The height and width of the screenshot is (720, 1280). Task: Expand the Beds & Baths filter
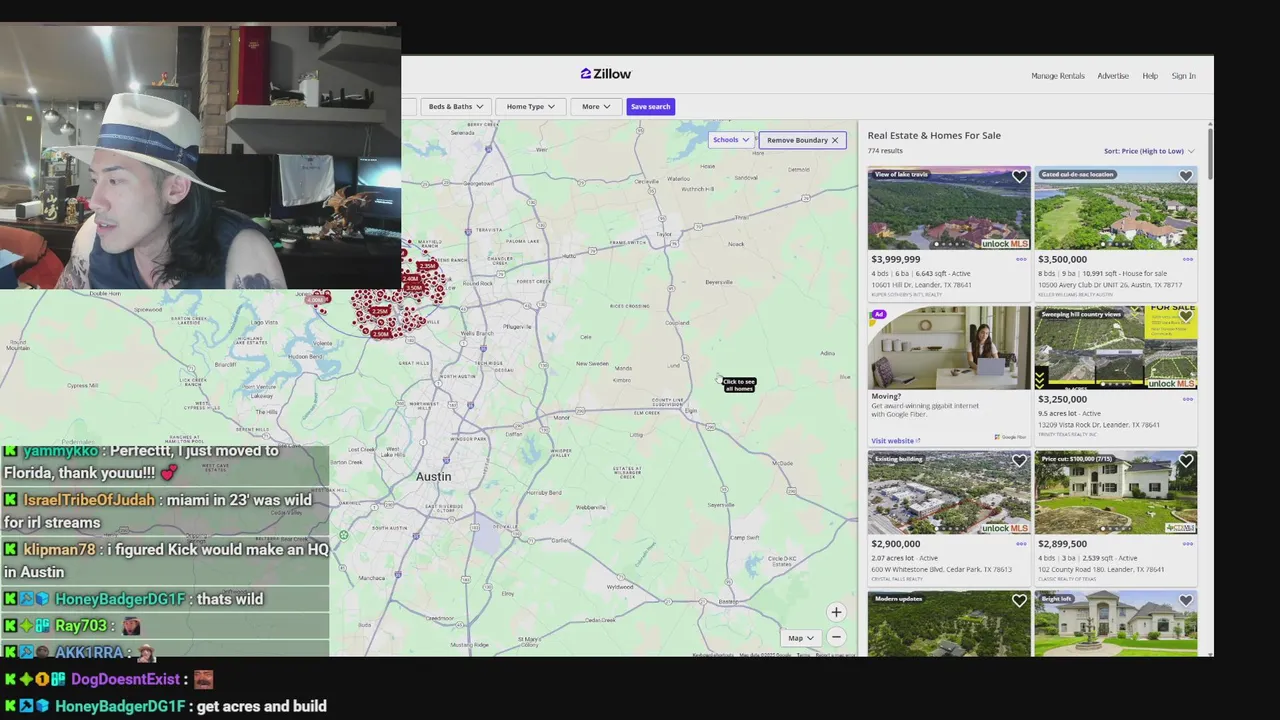click(456, 106)
